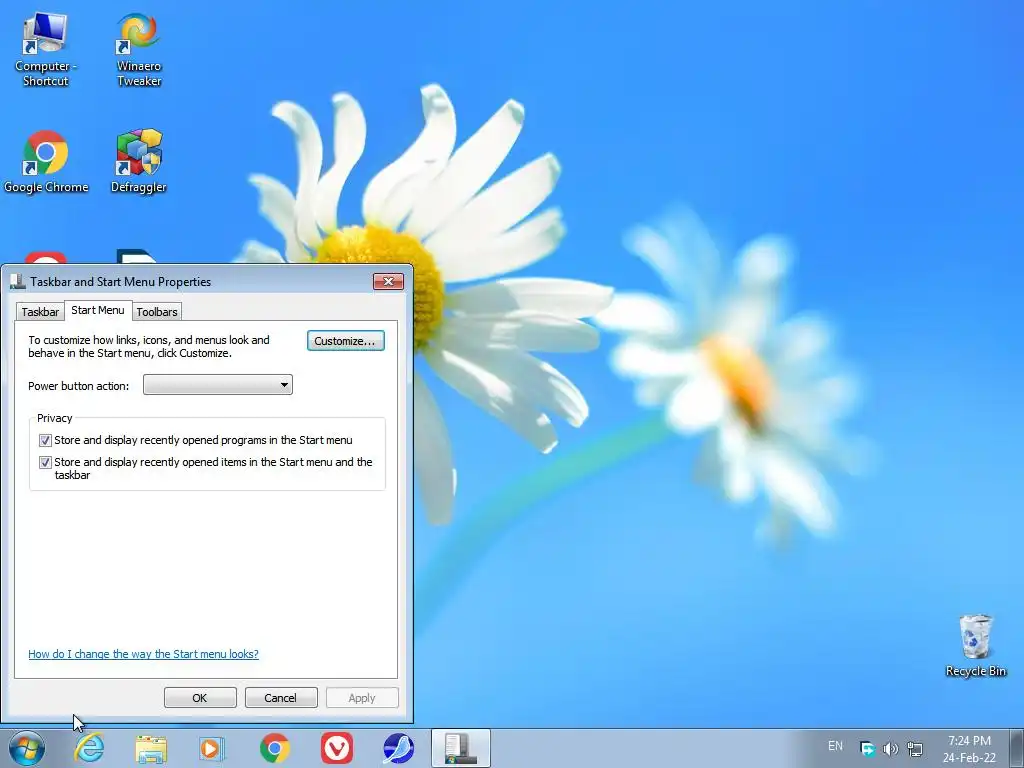Click the Show desktop strip at taskbar end
The height and width of the screenshot is (768, 1024).
(x=1018, y=748)
